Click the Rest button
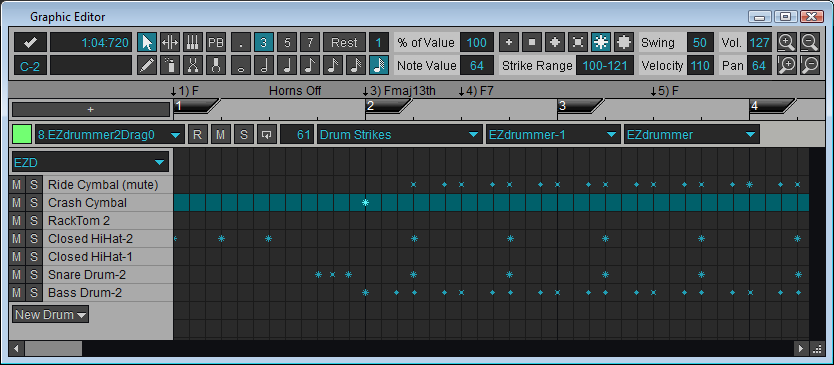 345,42
